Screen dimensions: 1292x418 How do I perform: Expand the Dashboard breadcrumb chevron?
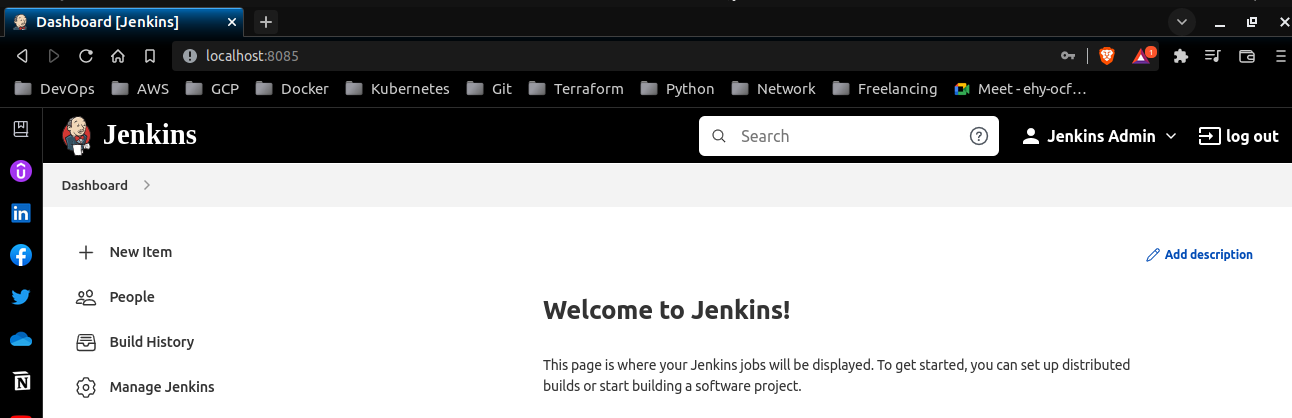click(146, 185)
